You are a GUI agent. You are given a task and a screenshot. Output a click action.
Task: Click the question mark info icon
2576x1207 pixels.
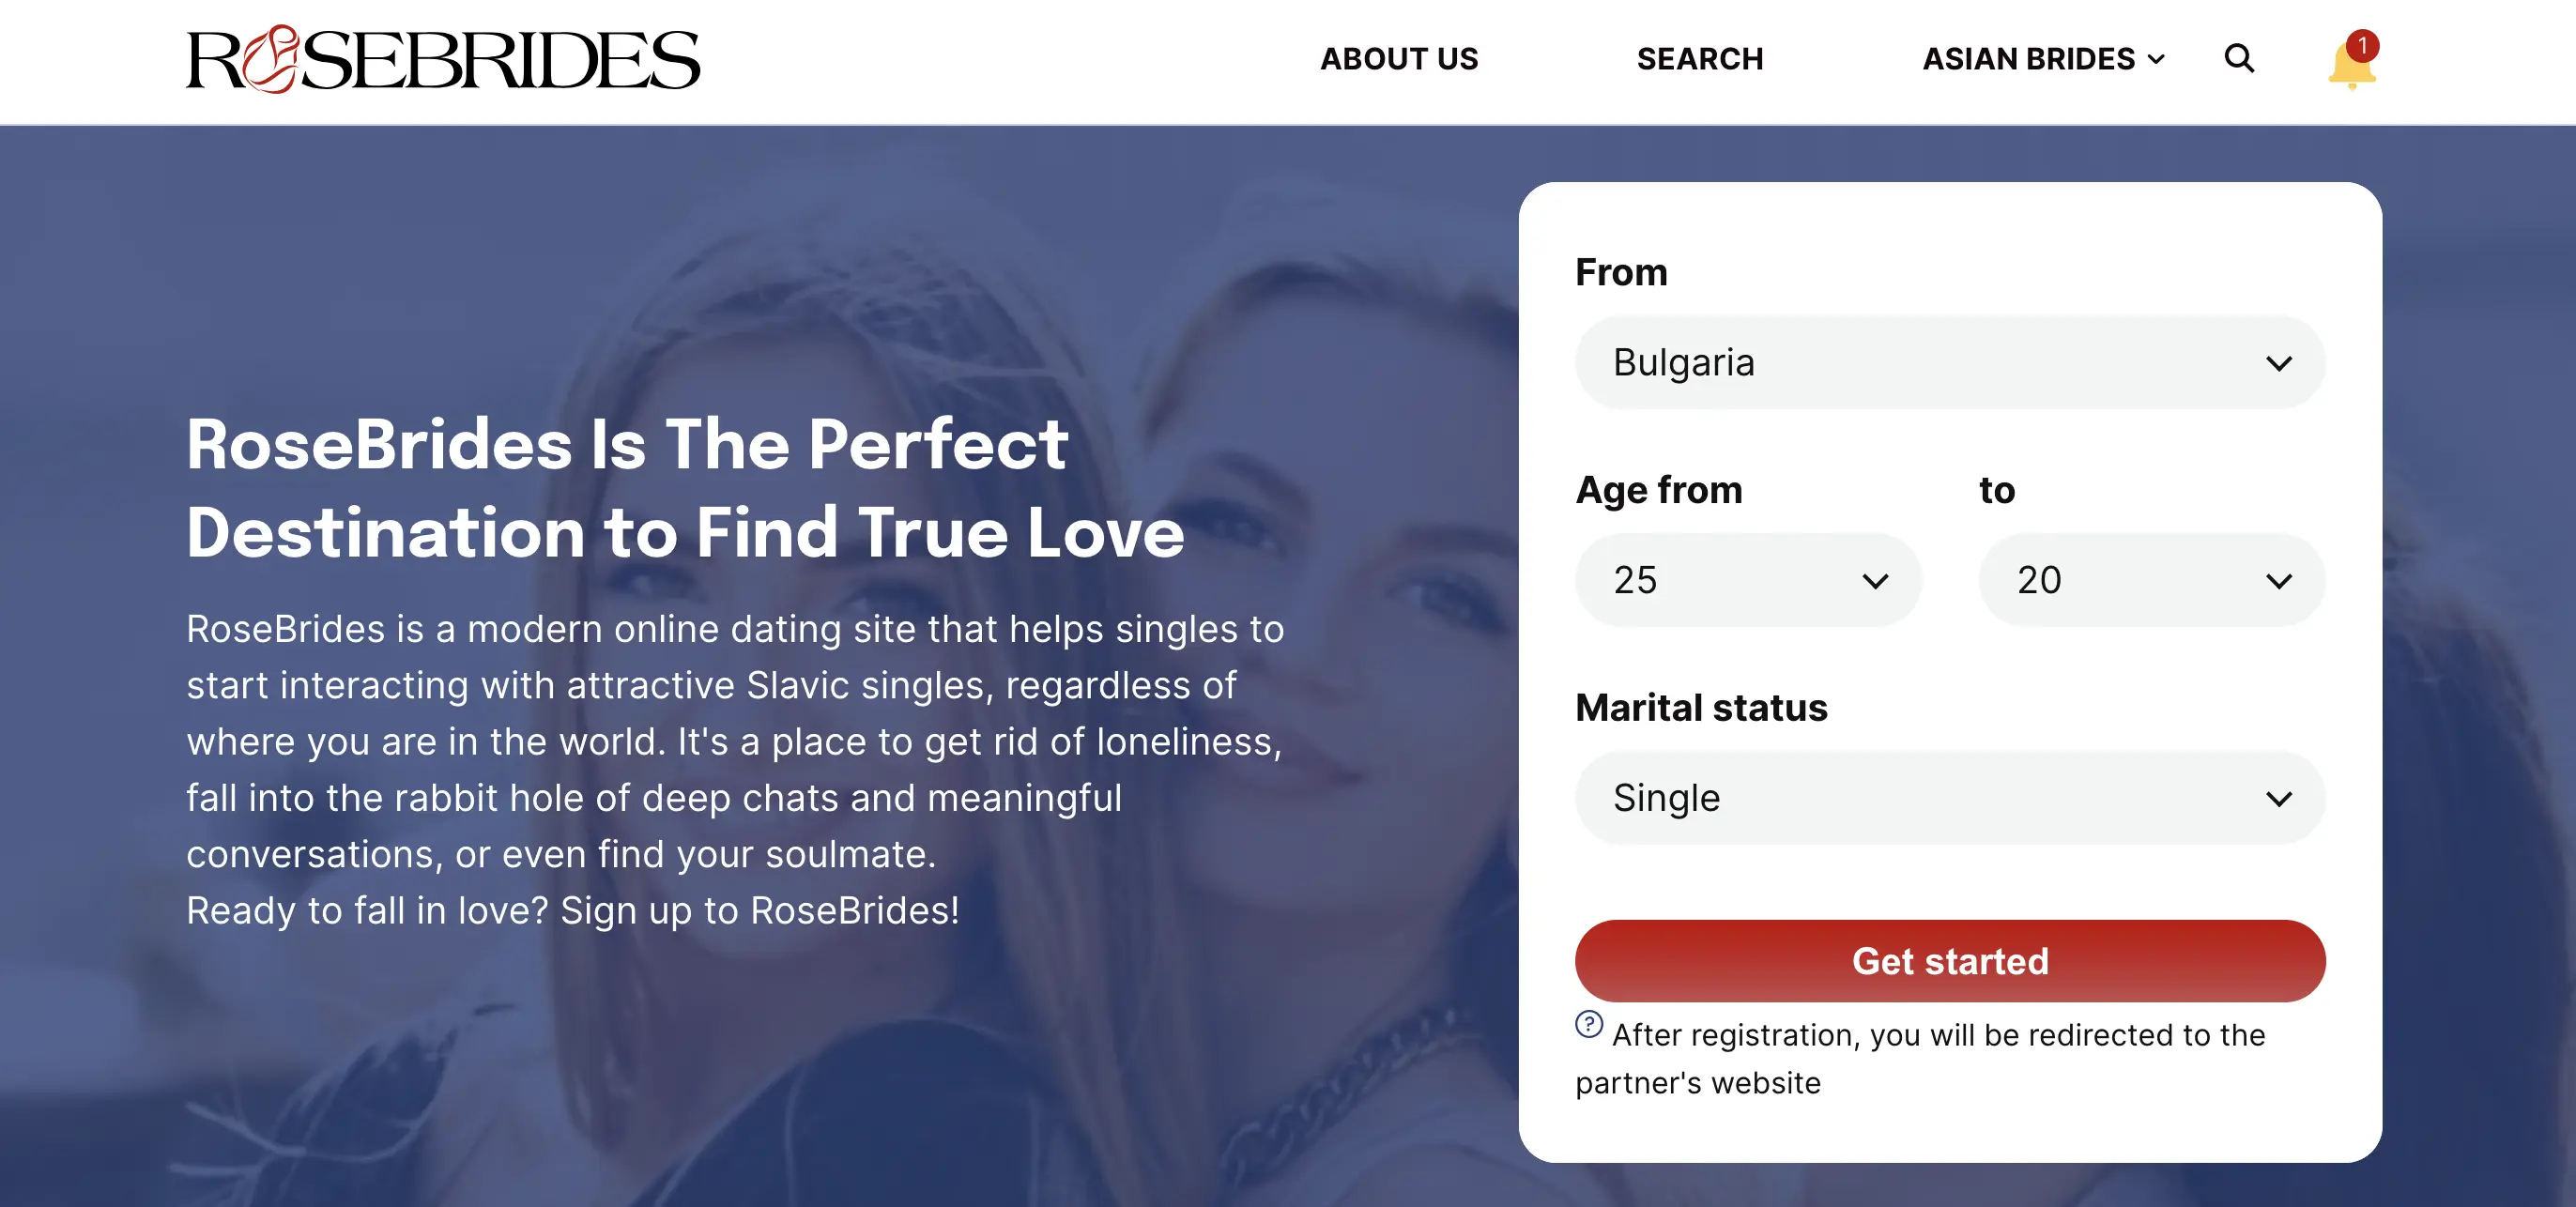[x=1588, y=1024]
